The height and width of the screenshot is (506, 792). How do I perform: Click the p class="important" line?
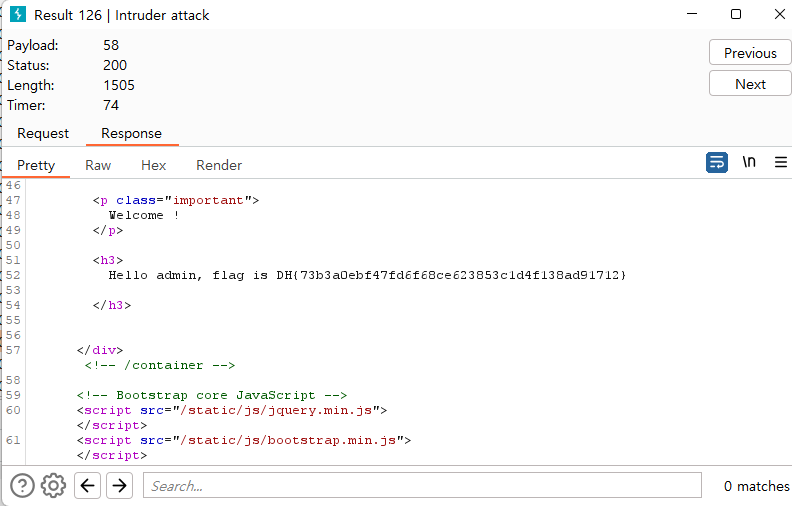(x=176, y=200)
